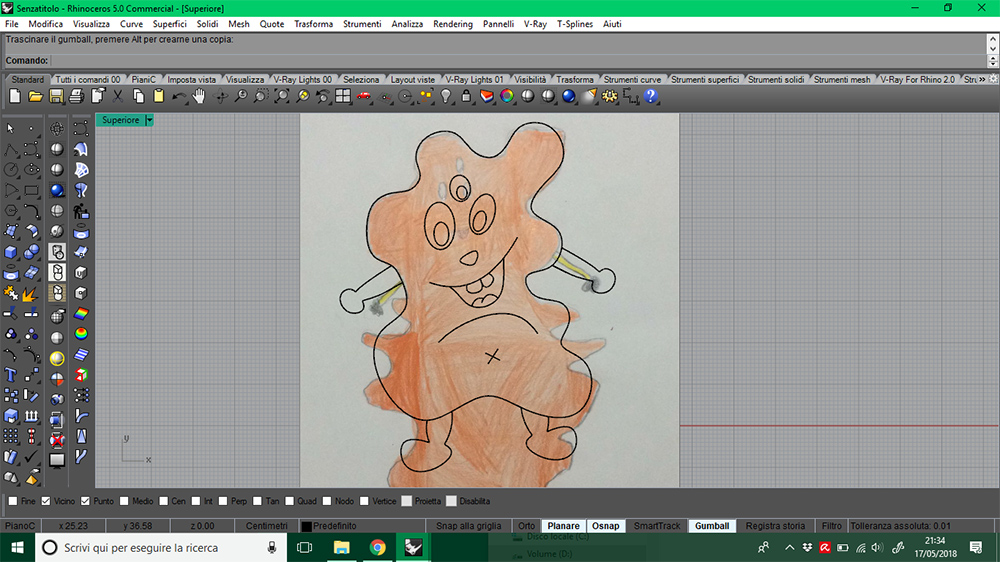Screen dimensions: 1000x562
Task: Click the Cut scissors icon
Action: click(x=118, y=96)
